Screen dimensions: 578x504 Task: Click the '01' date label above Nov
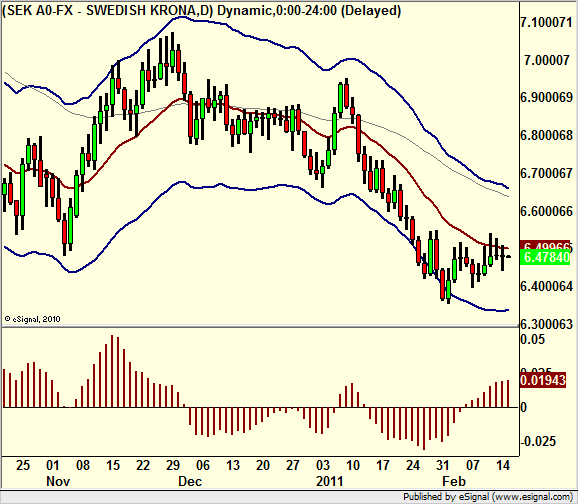(53, 466)
